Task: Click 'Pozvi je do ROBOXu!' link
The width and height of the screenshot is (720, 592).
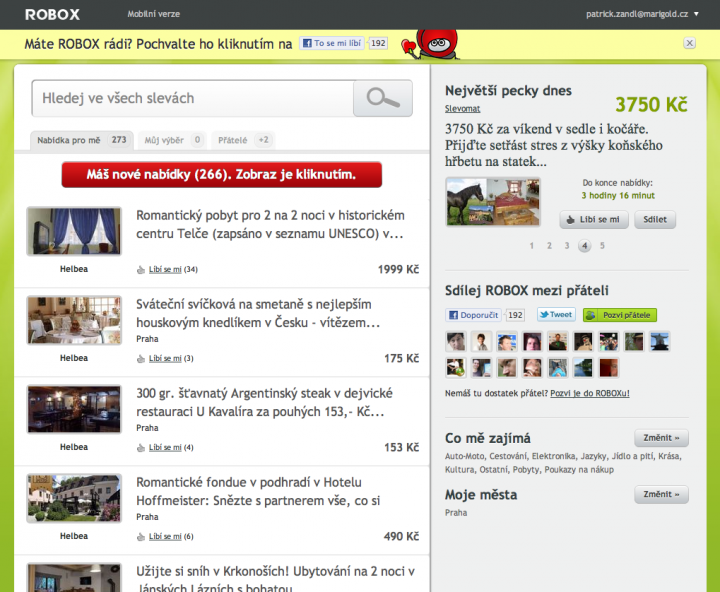Action: pyautogui.click(x=590, y=394)
